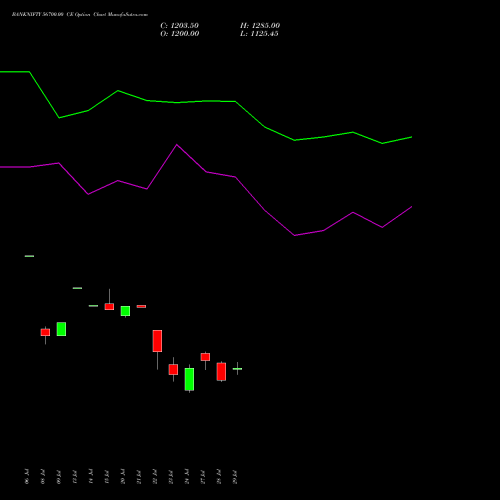The image size is (500, 500).
Task: Click the 22 Jul date axis label
Action: pos(155,476)
